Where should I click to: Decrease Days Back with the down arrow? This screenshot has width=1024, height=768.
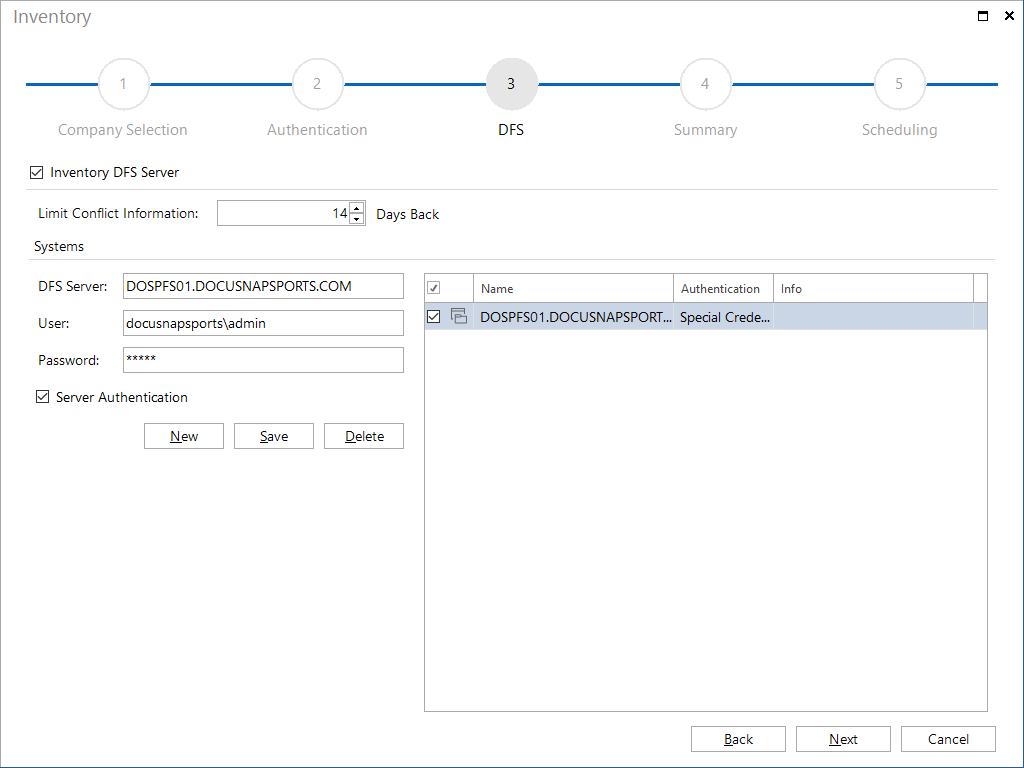tap(357, 219)
